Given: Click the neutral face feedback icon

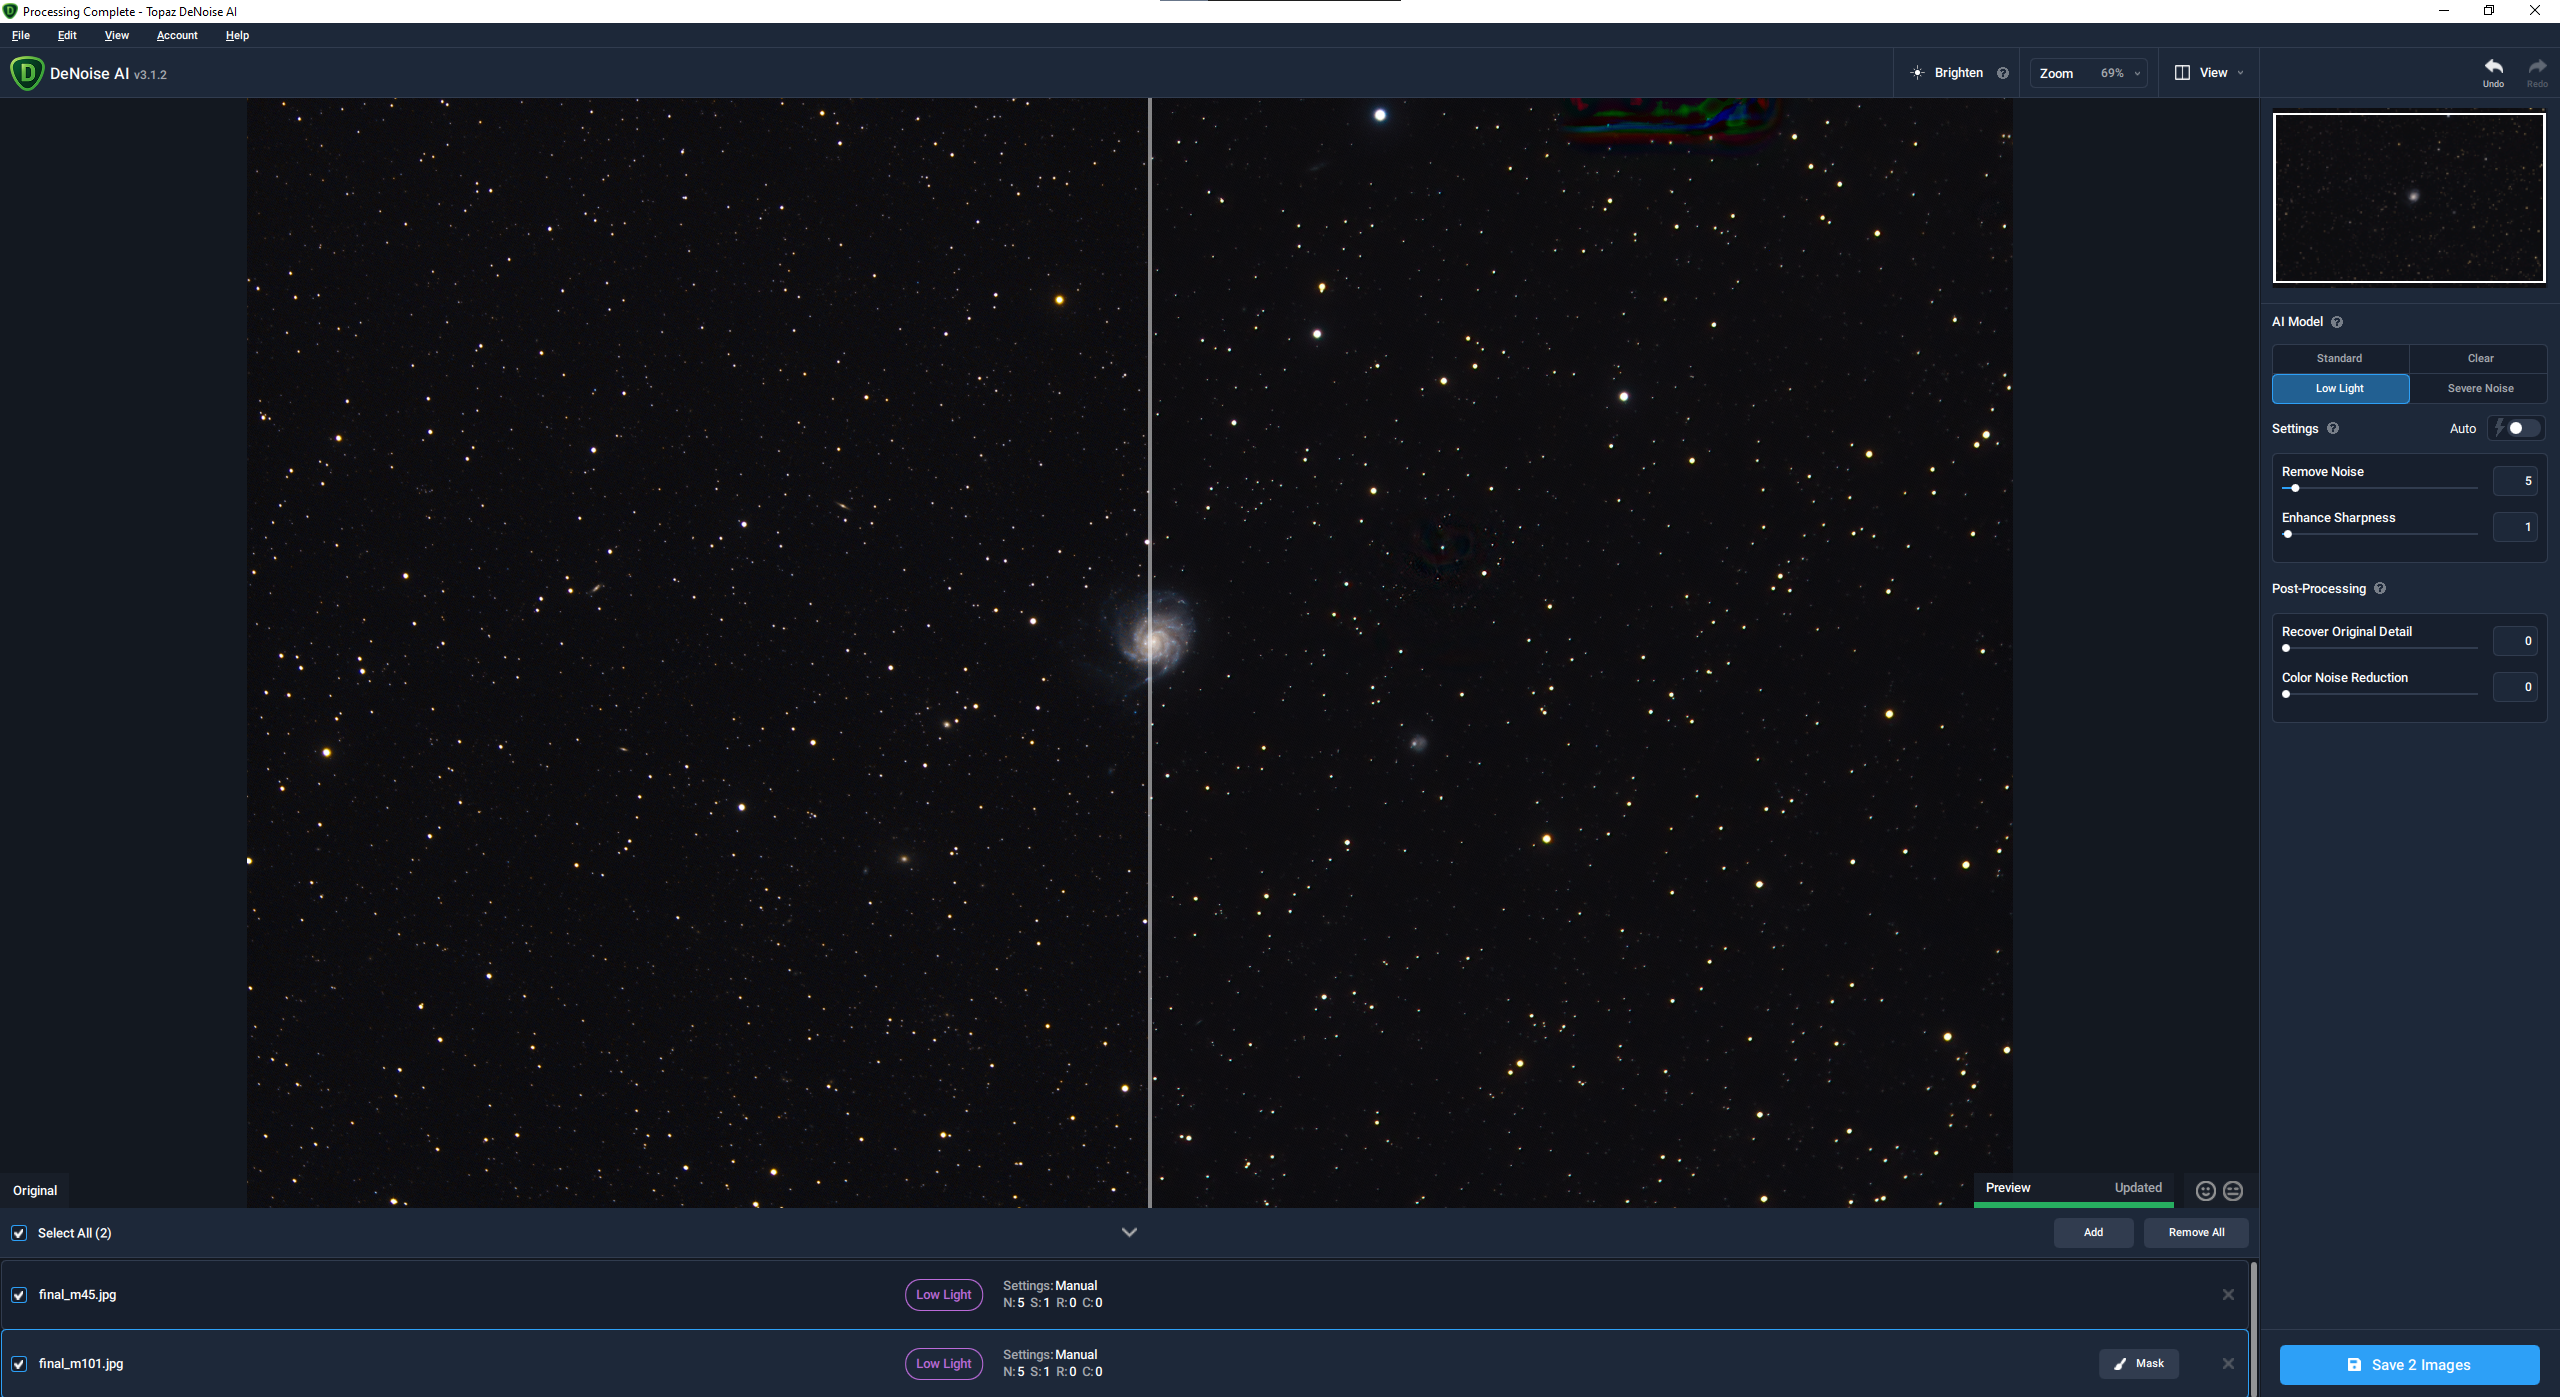Looking at the screenshot, I should 2233,1190.
